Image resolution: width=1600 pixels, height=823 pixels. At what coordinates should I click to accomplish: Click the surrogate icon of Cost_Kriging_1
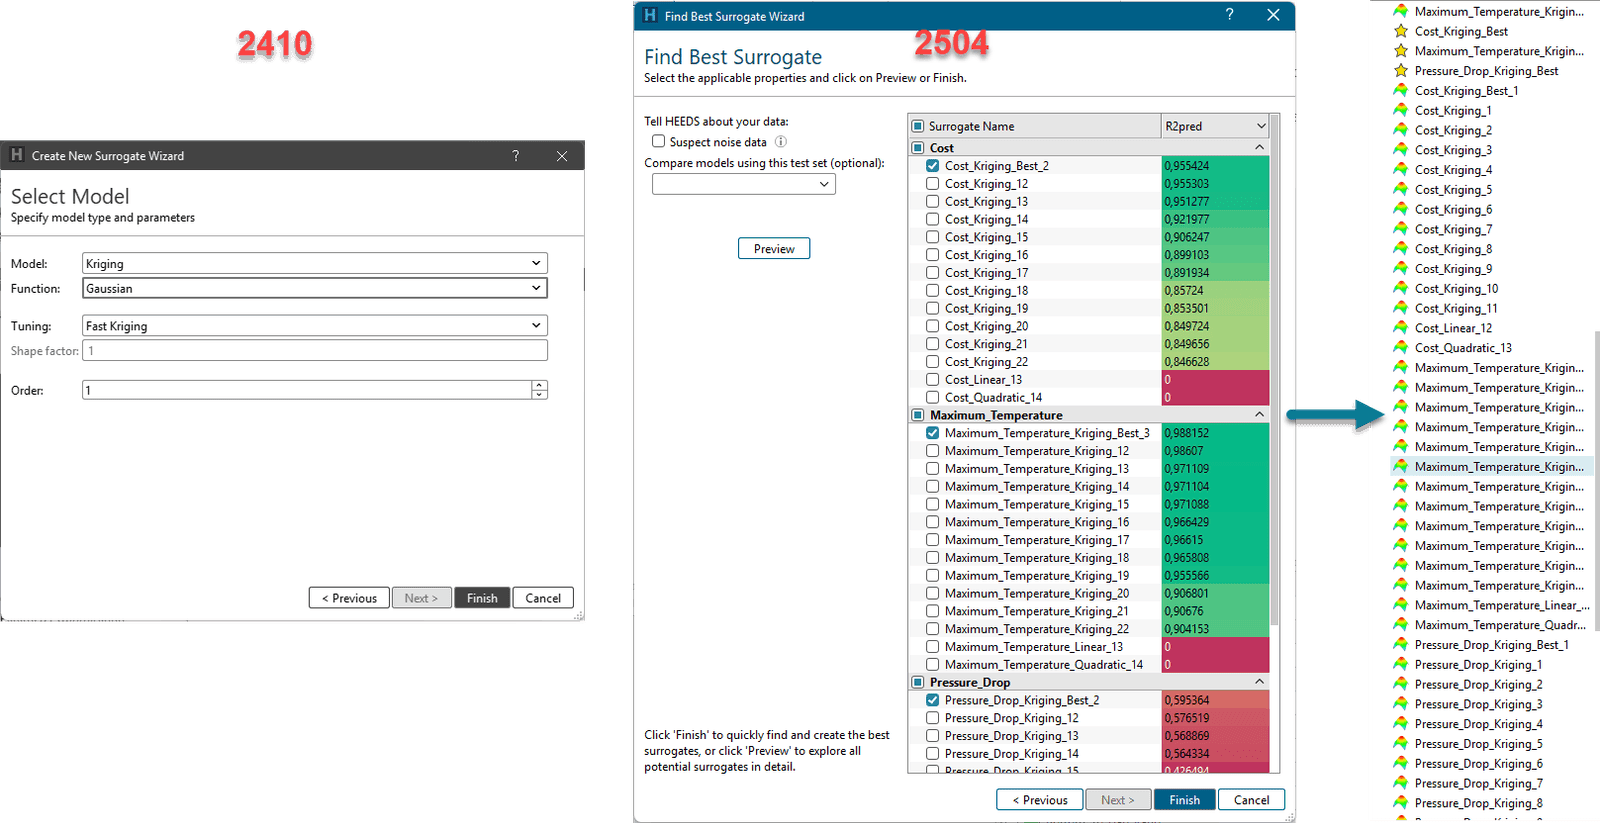tap(1401, 110)
